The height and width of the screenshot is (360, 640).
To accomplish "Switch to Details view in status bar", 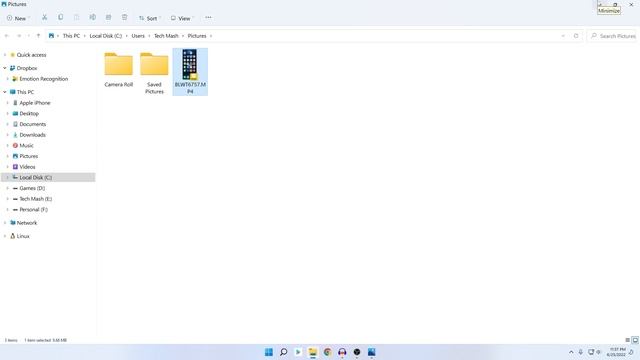I will pyautogui.click(x=627, y=340).
